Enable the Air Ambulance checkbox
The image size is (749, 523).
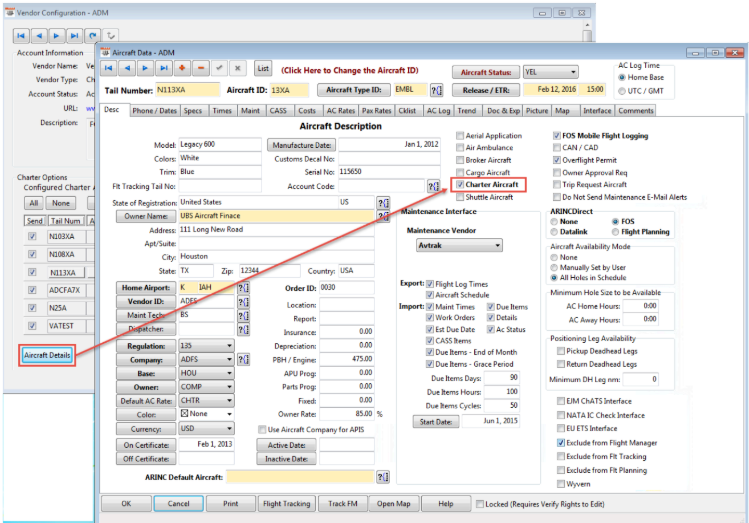pos(460,148)
